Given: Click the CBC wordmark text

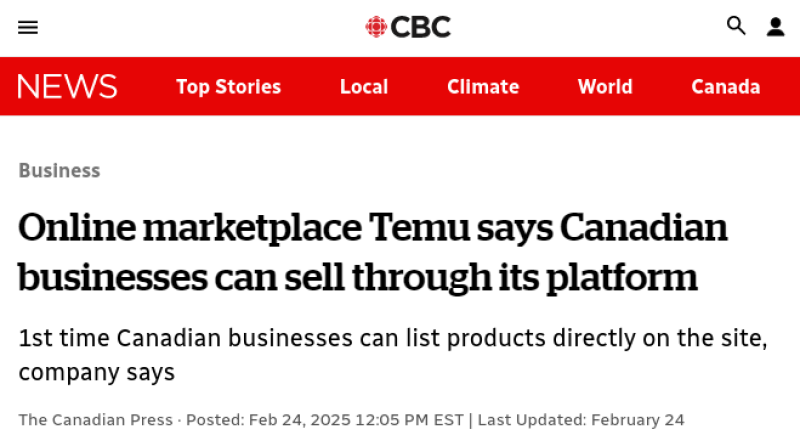Looking at the screenshot, I should pyautogui.click(x=421, y=27).
